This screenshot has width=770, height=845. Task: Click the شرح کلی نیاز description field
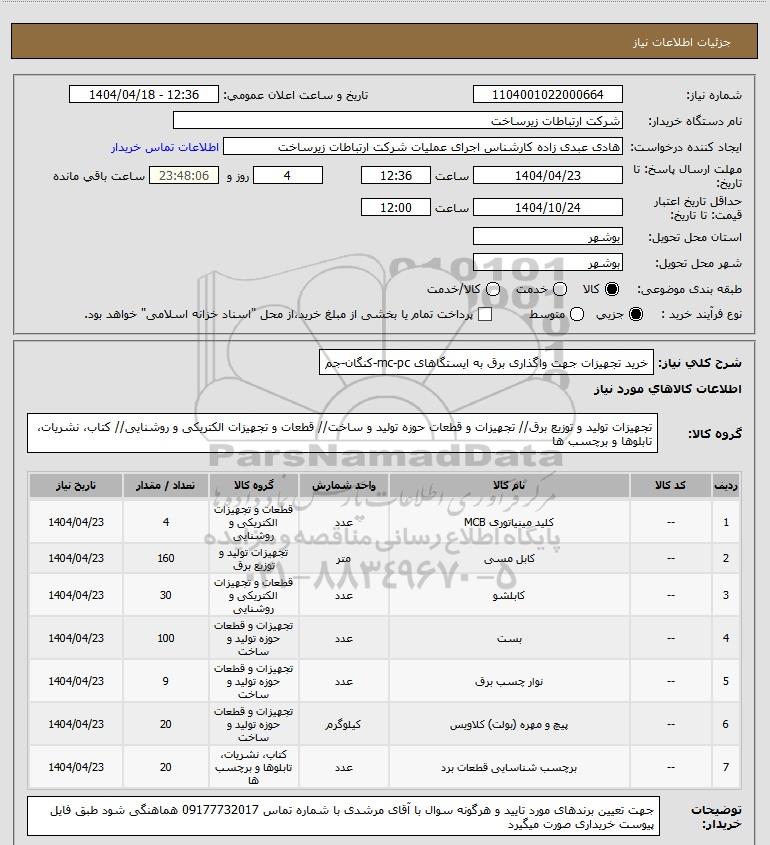(486, 363)
